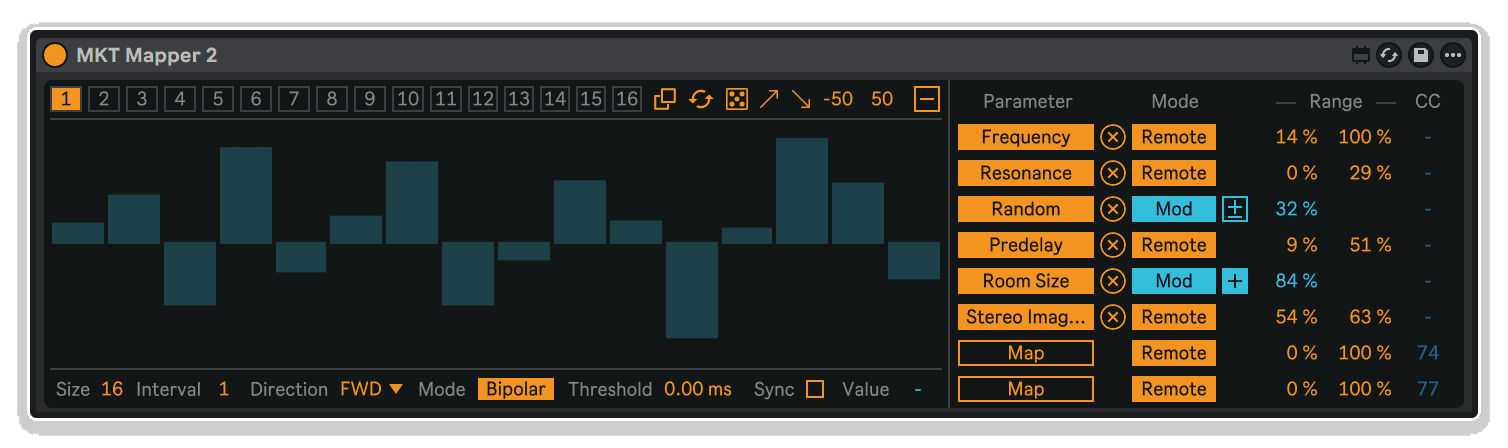Click the circular arrows reset icon
The image size is (1508, 448).
(x=701, y=99)
